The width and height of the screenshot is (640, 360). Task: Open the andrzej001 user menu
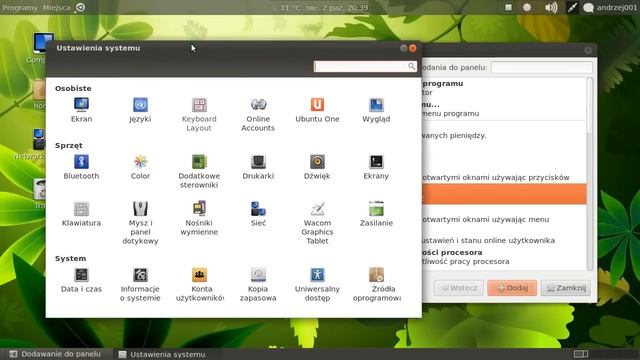[610, 7]
